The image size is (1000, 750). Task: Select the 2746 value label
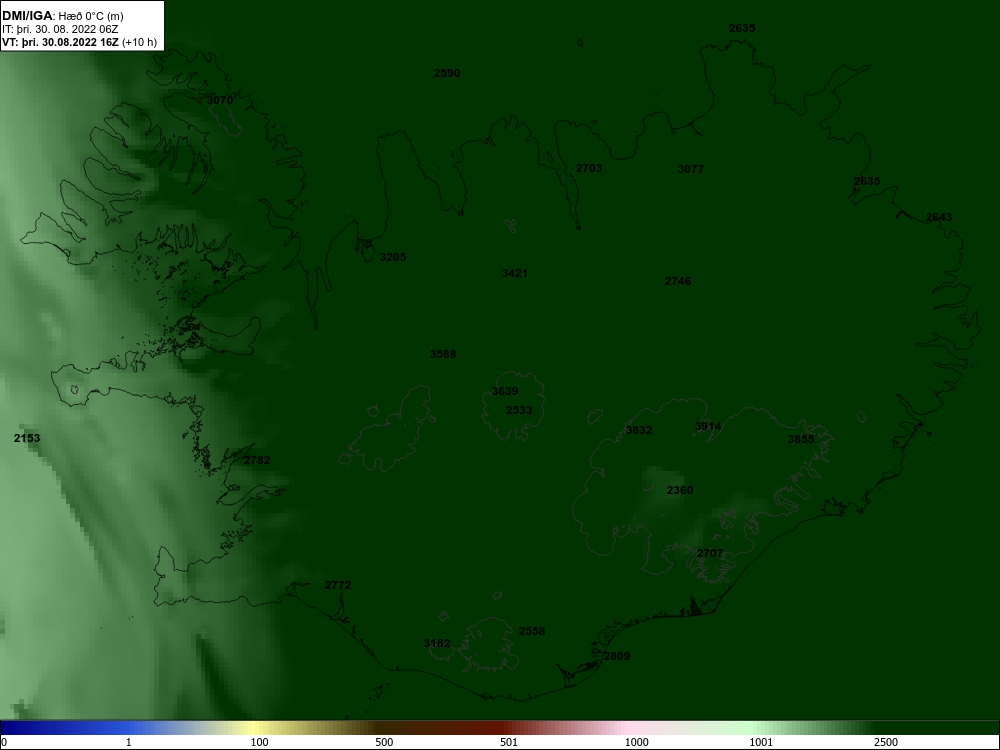coord(678,281)
